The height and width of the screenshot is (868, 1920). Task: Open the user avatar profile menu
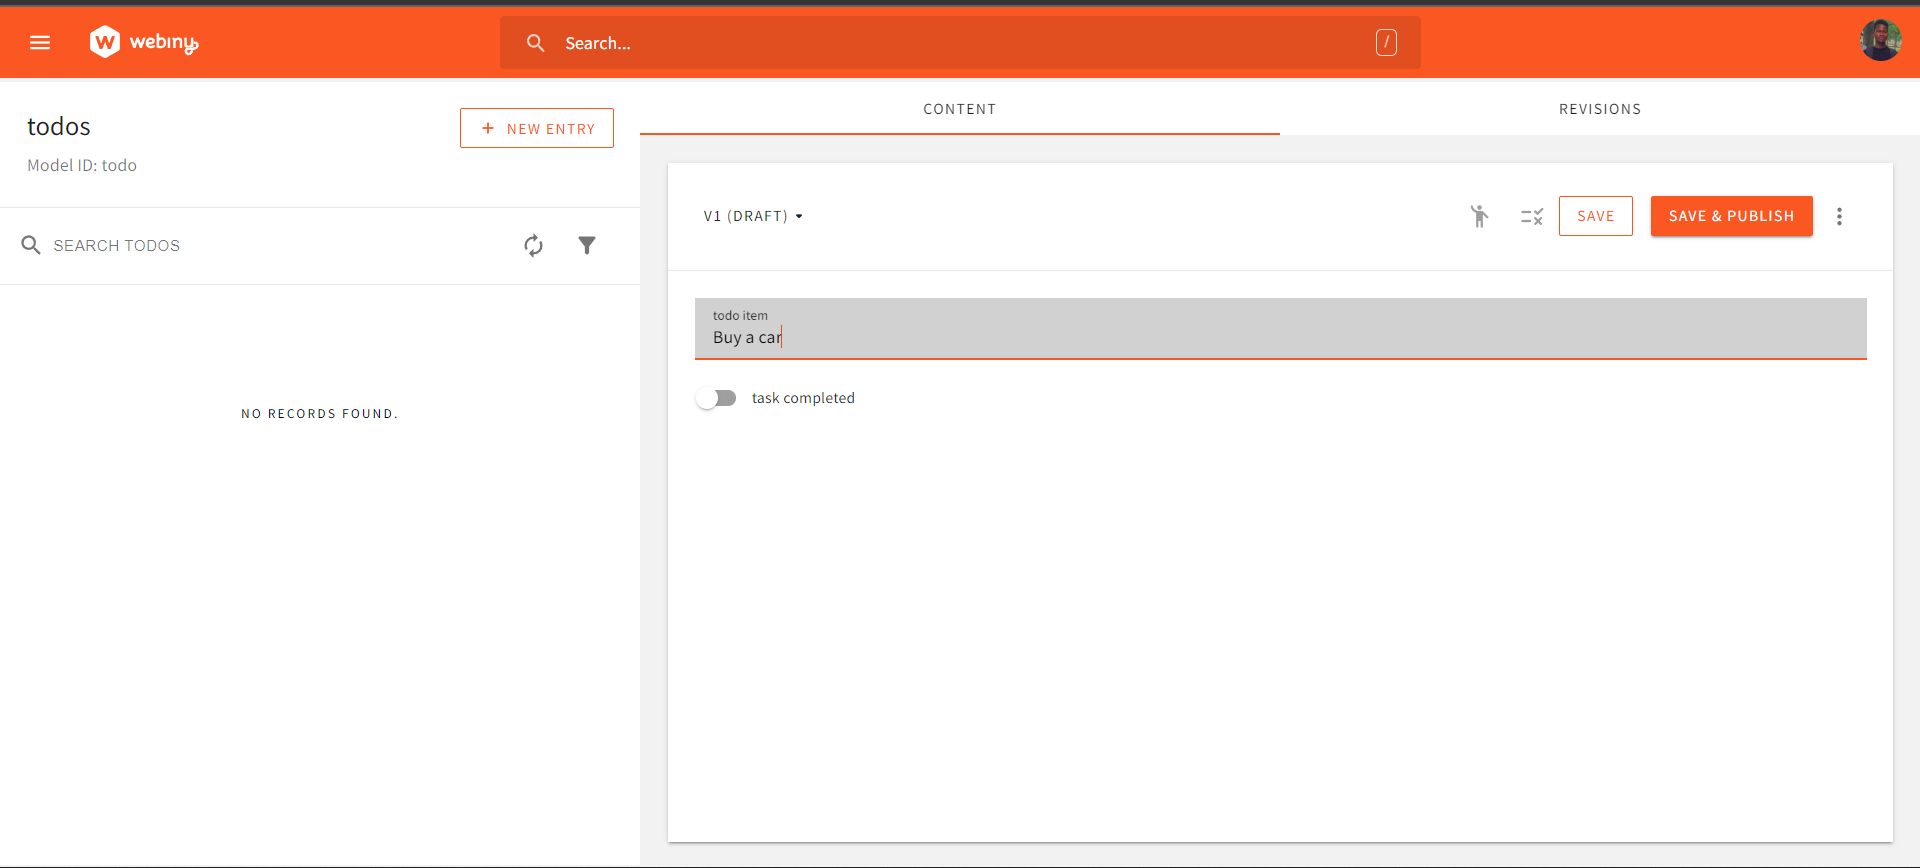1880,41
